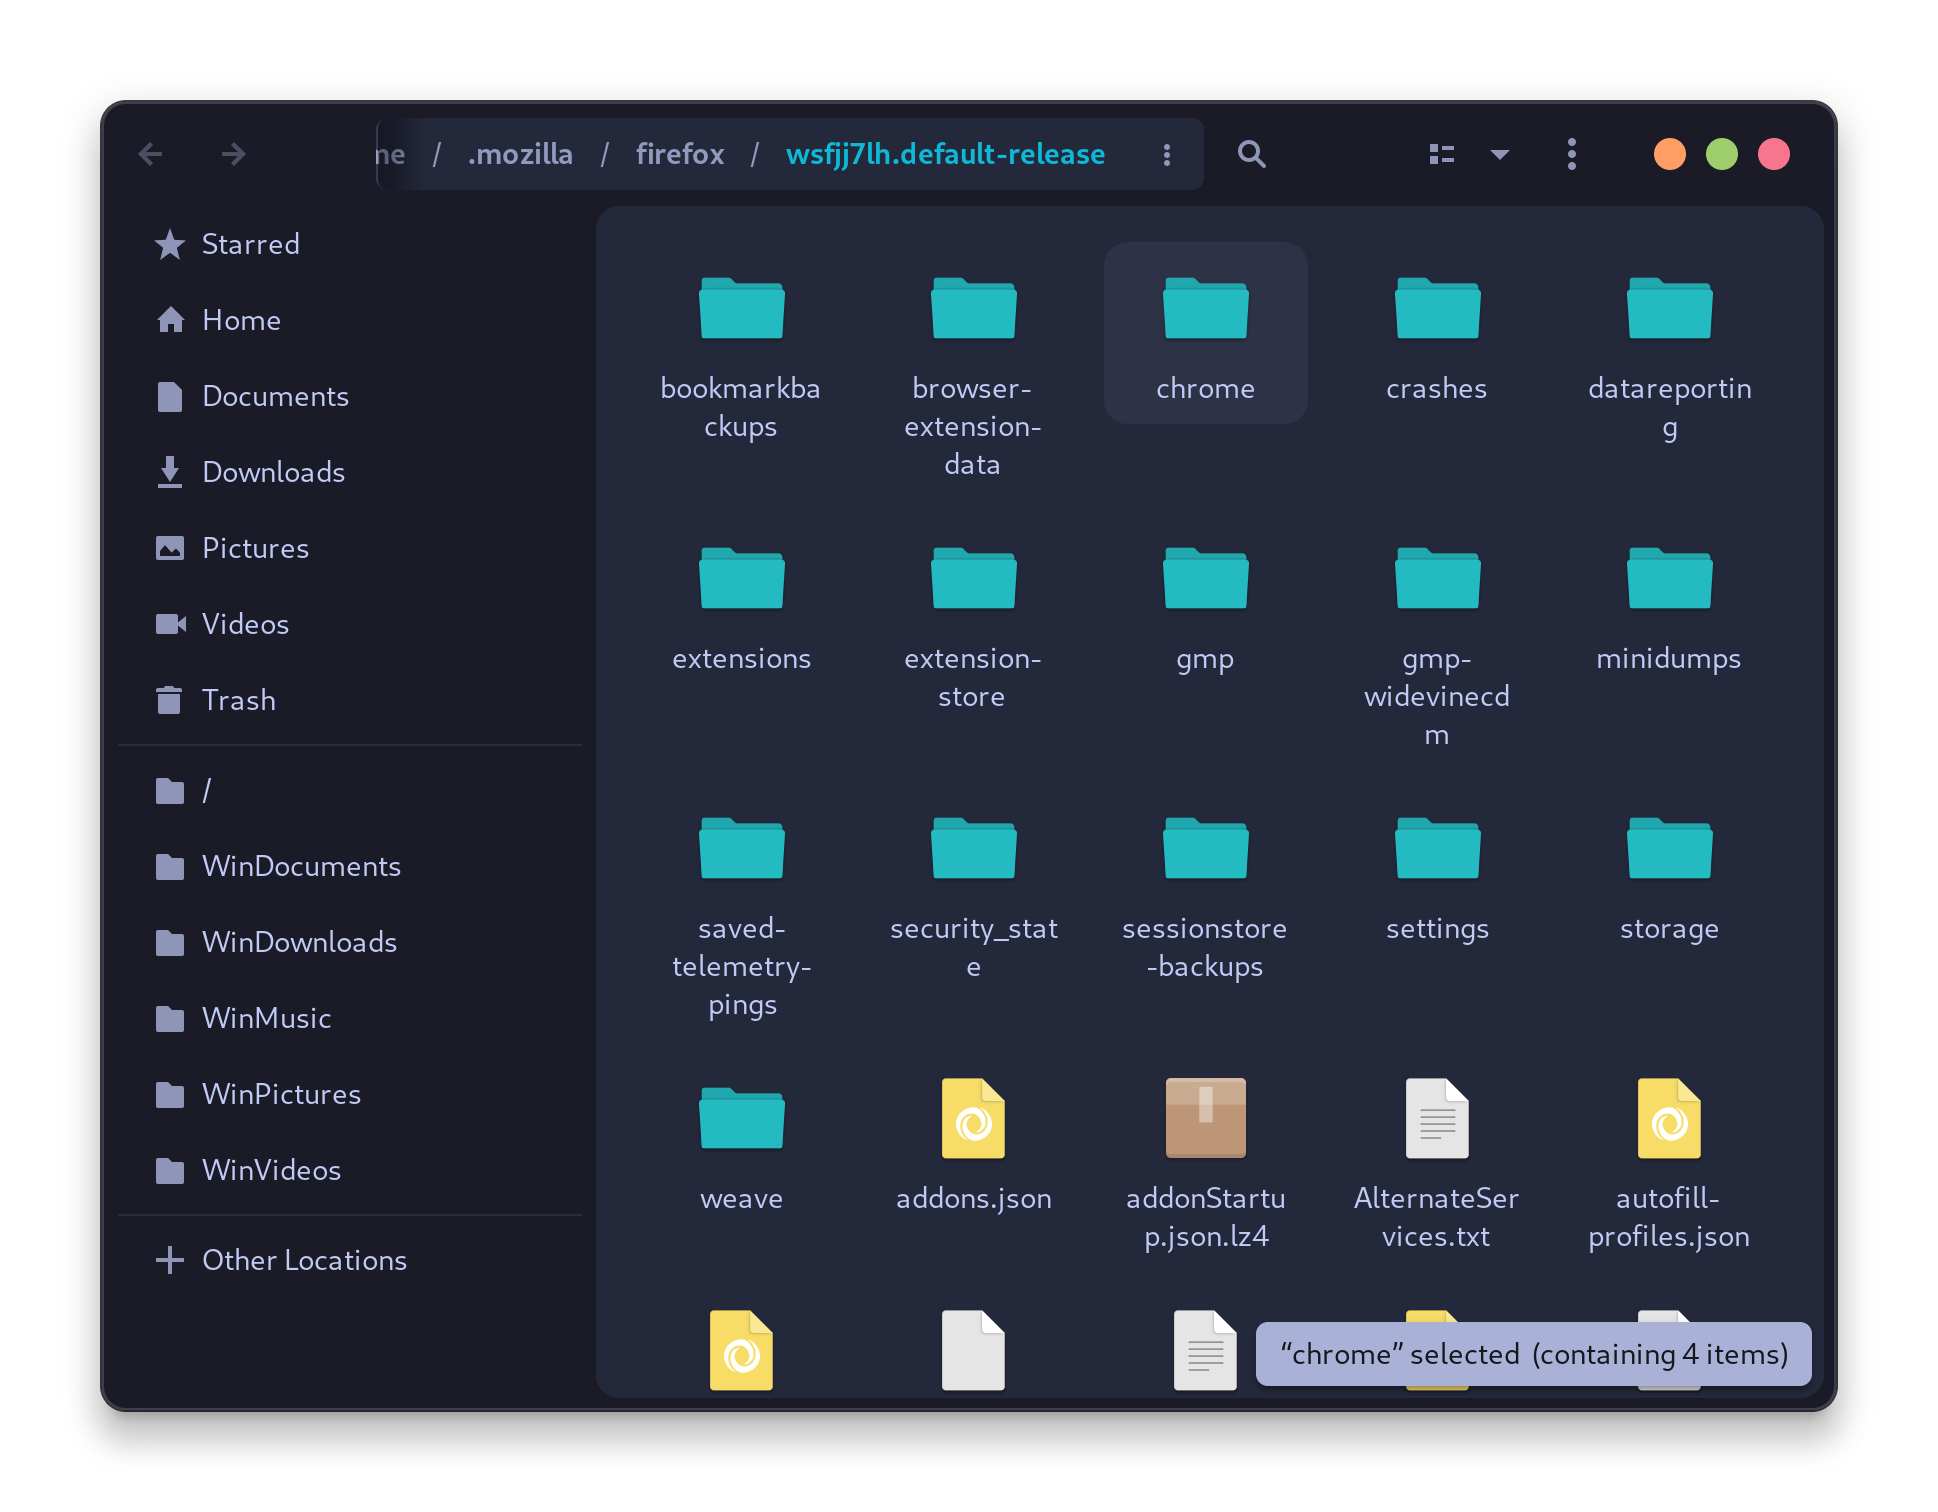Click the forward navigation arrow

[232, 154]
